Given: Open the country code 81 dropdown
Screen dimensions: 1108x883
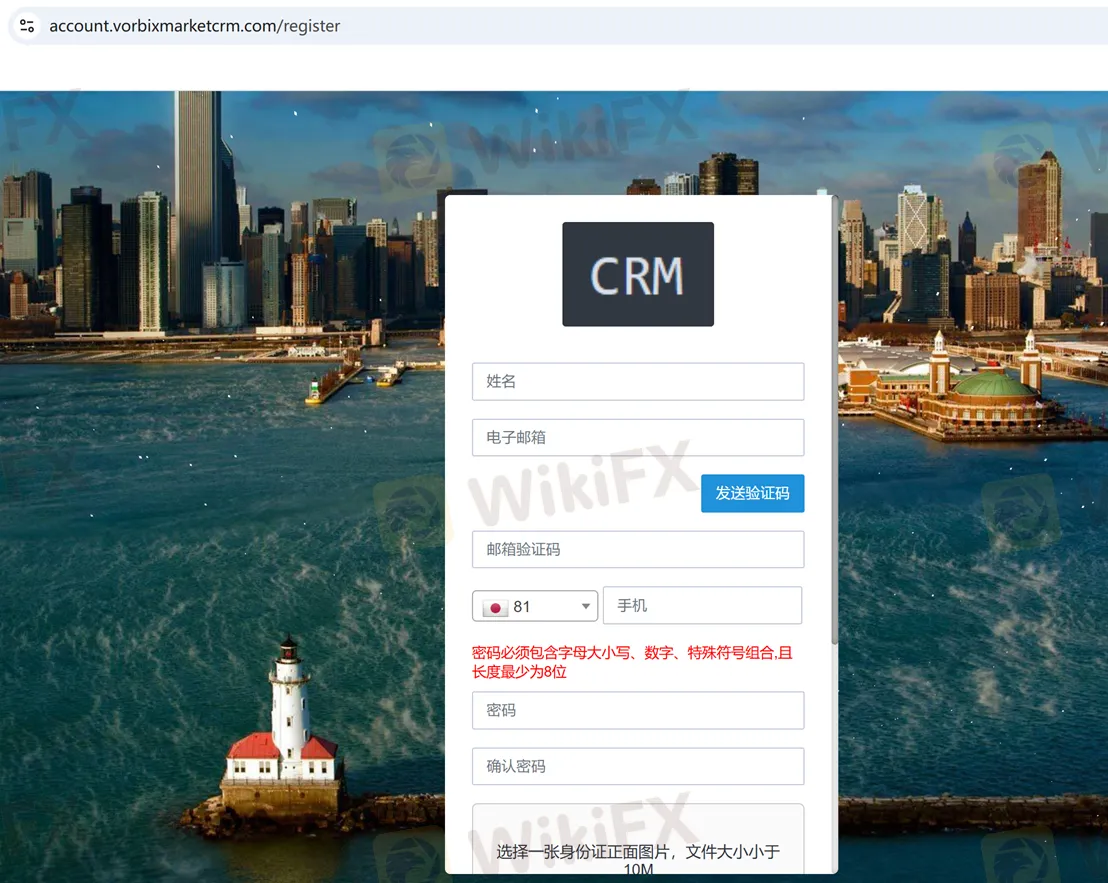Looking at the screenshot, I should pyautogui.click(x=535, y=606).
